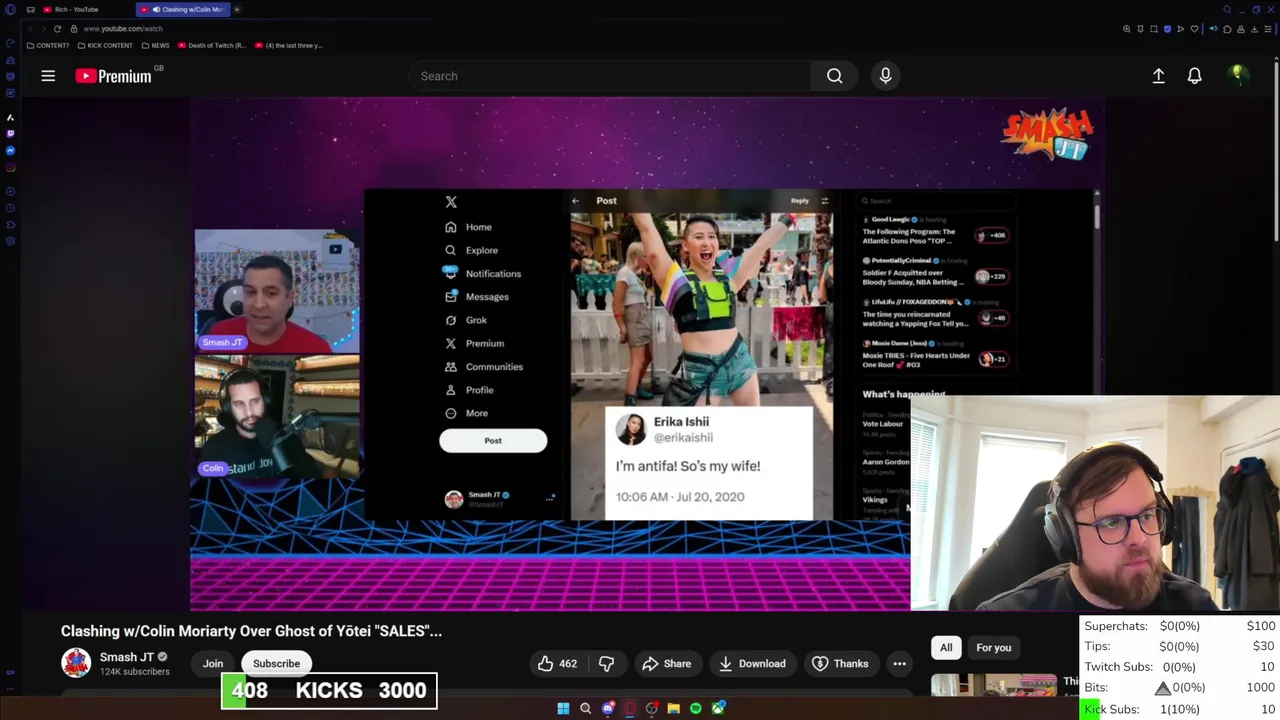The image size is (1280, 720).
Task: Select the For you filter chip
Action: (993, 648)
